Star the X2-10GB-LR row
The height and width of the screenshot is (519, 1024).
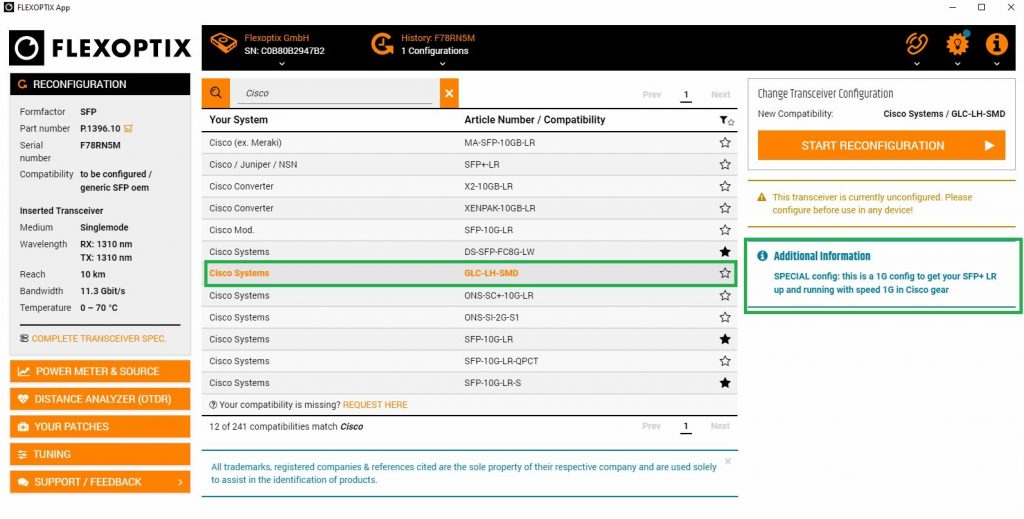[725, 186]
